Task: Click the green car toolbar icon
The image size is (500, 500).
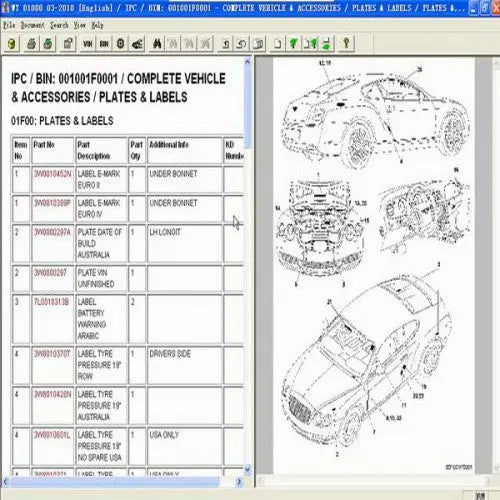Action: point(326,44)
